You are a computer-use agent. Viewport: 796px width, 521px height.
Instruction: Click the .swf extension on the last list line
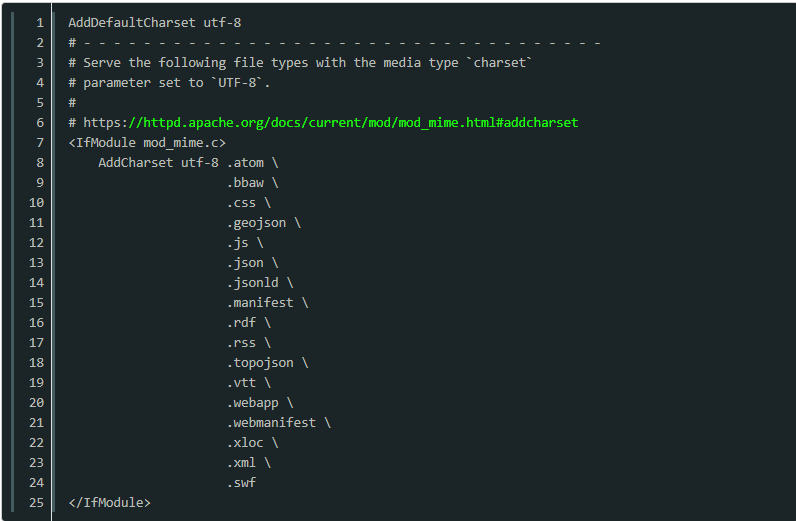241,482
